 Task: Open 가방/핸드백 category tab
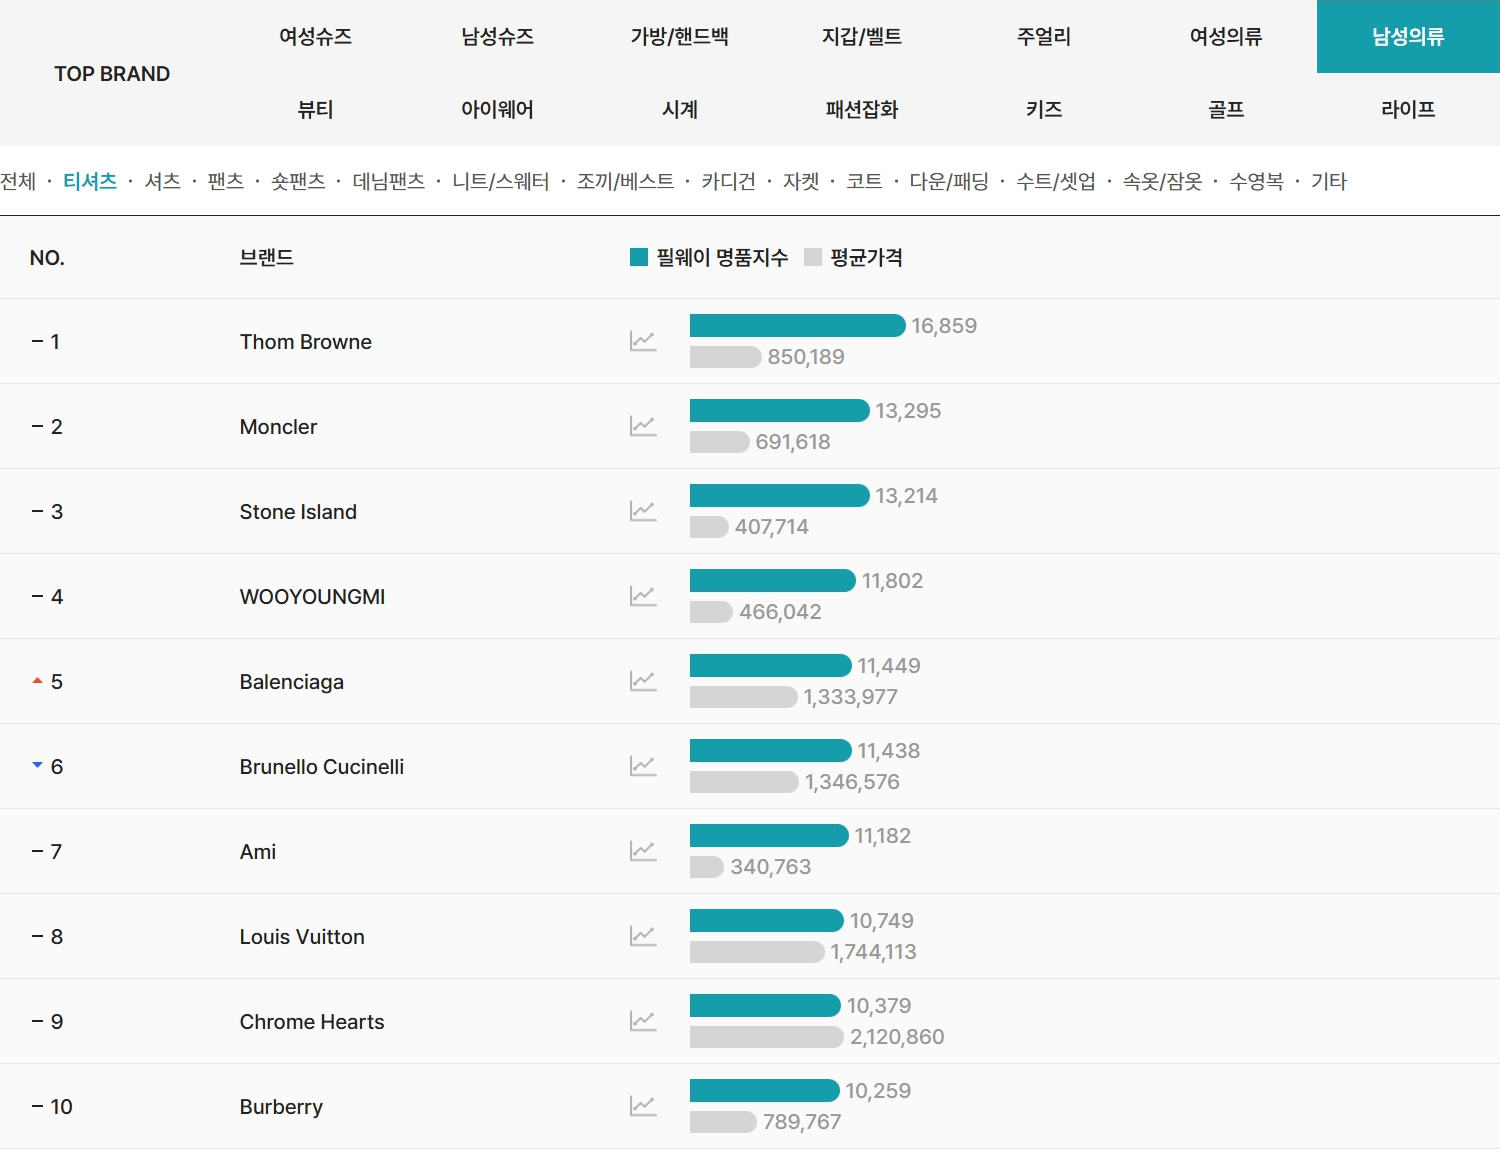click(679, 37)
